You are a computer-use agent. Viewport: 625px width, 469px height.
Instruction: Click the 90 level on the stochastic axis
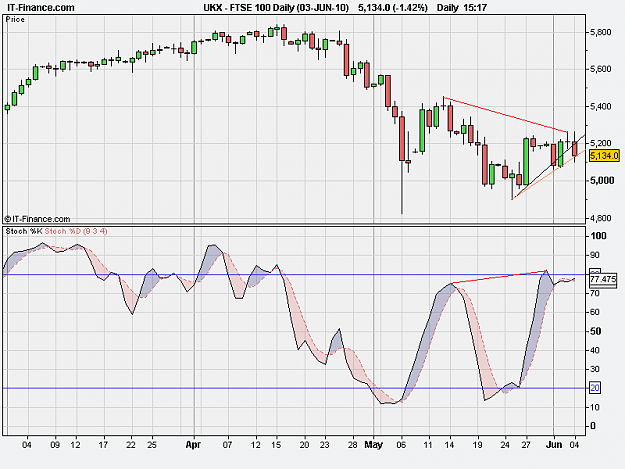[x=595, y=255]
